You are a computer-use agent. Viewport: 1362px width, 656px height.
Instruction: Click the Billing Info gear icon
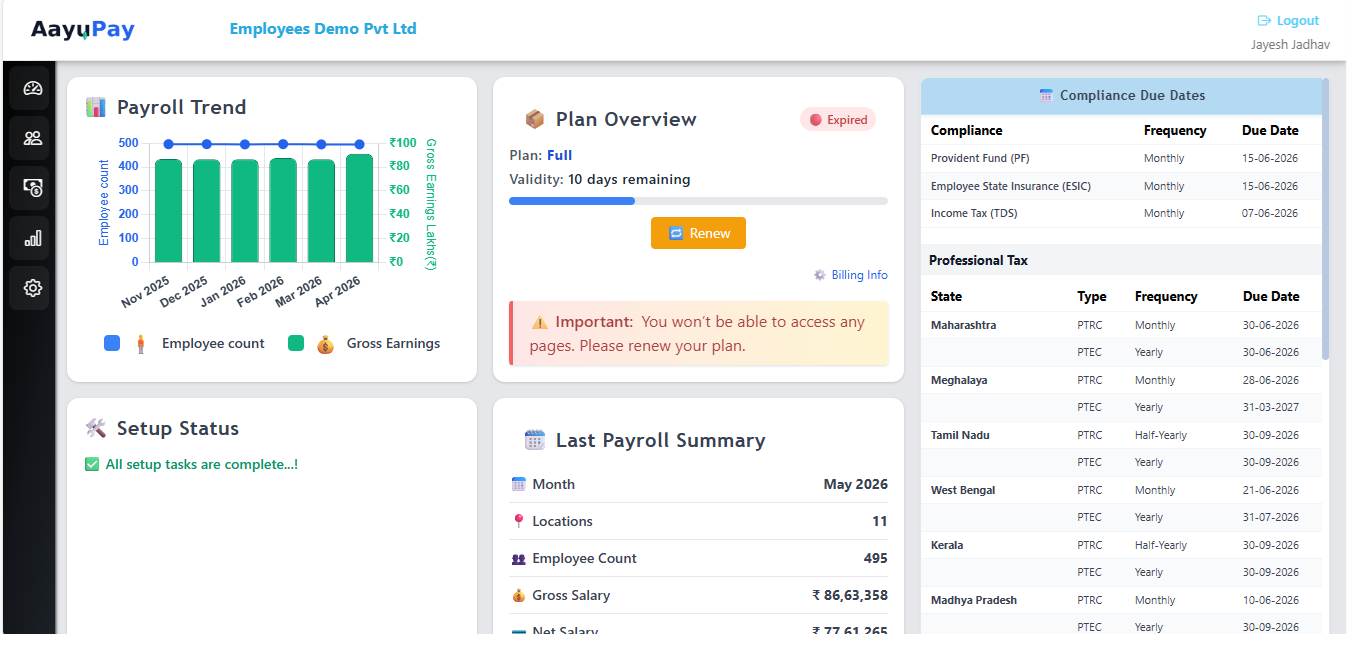pos(820,275)
